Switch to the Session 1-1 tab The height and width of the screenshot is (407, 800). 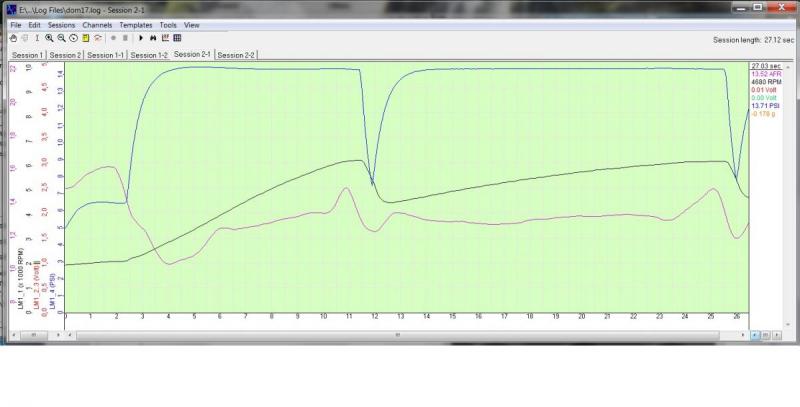point(105,55)
